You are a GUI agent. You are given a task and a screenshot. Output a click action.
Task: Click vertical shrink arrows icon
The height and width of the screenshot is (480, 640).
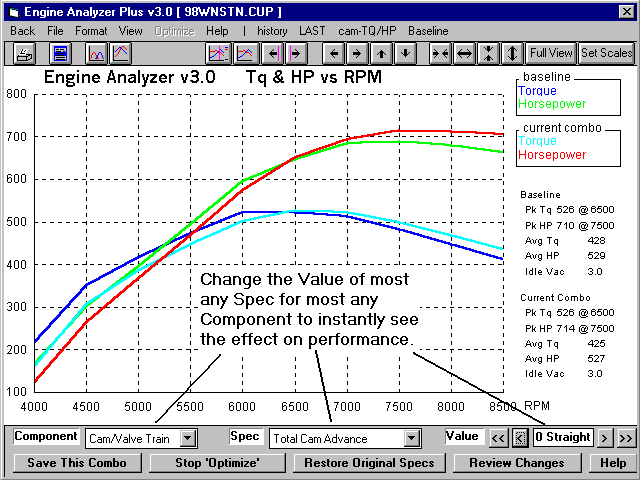489,53
